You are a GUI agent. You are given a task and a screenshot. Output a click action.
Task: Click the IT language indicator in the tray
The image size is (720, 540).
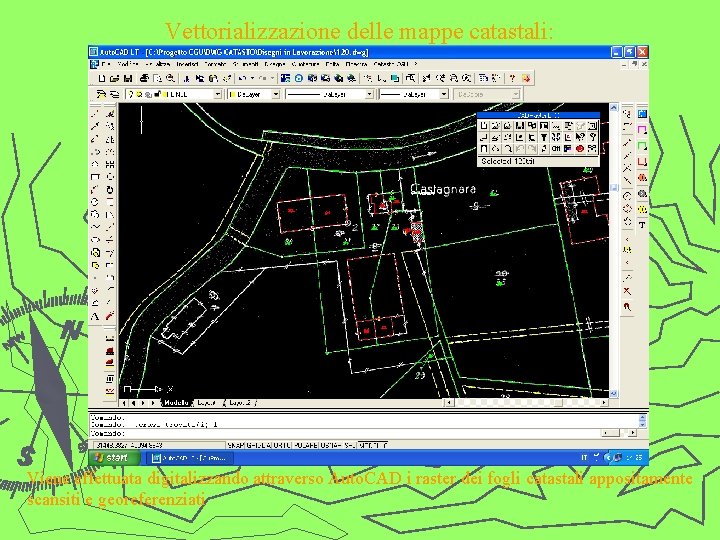pos(584,457)
